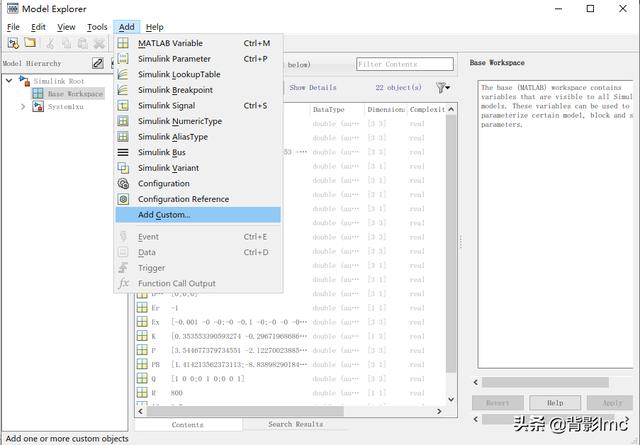Click the contents horizontal scrollbar thumb
The width and height of the screenshot is (640, 445).
point(245,411)
